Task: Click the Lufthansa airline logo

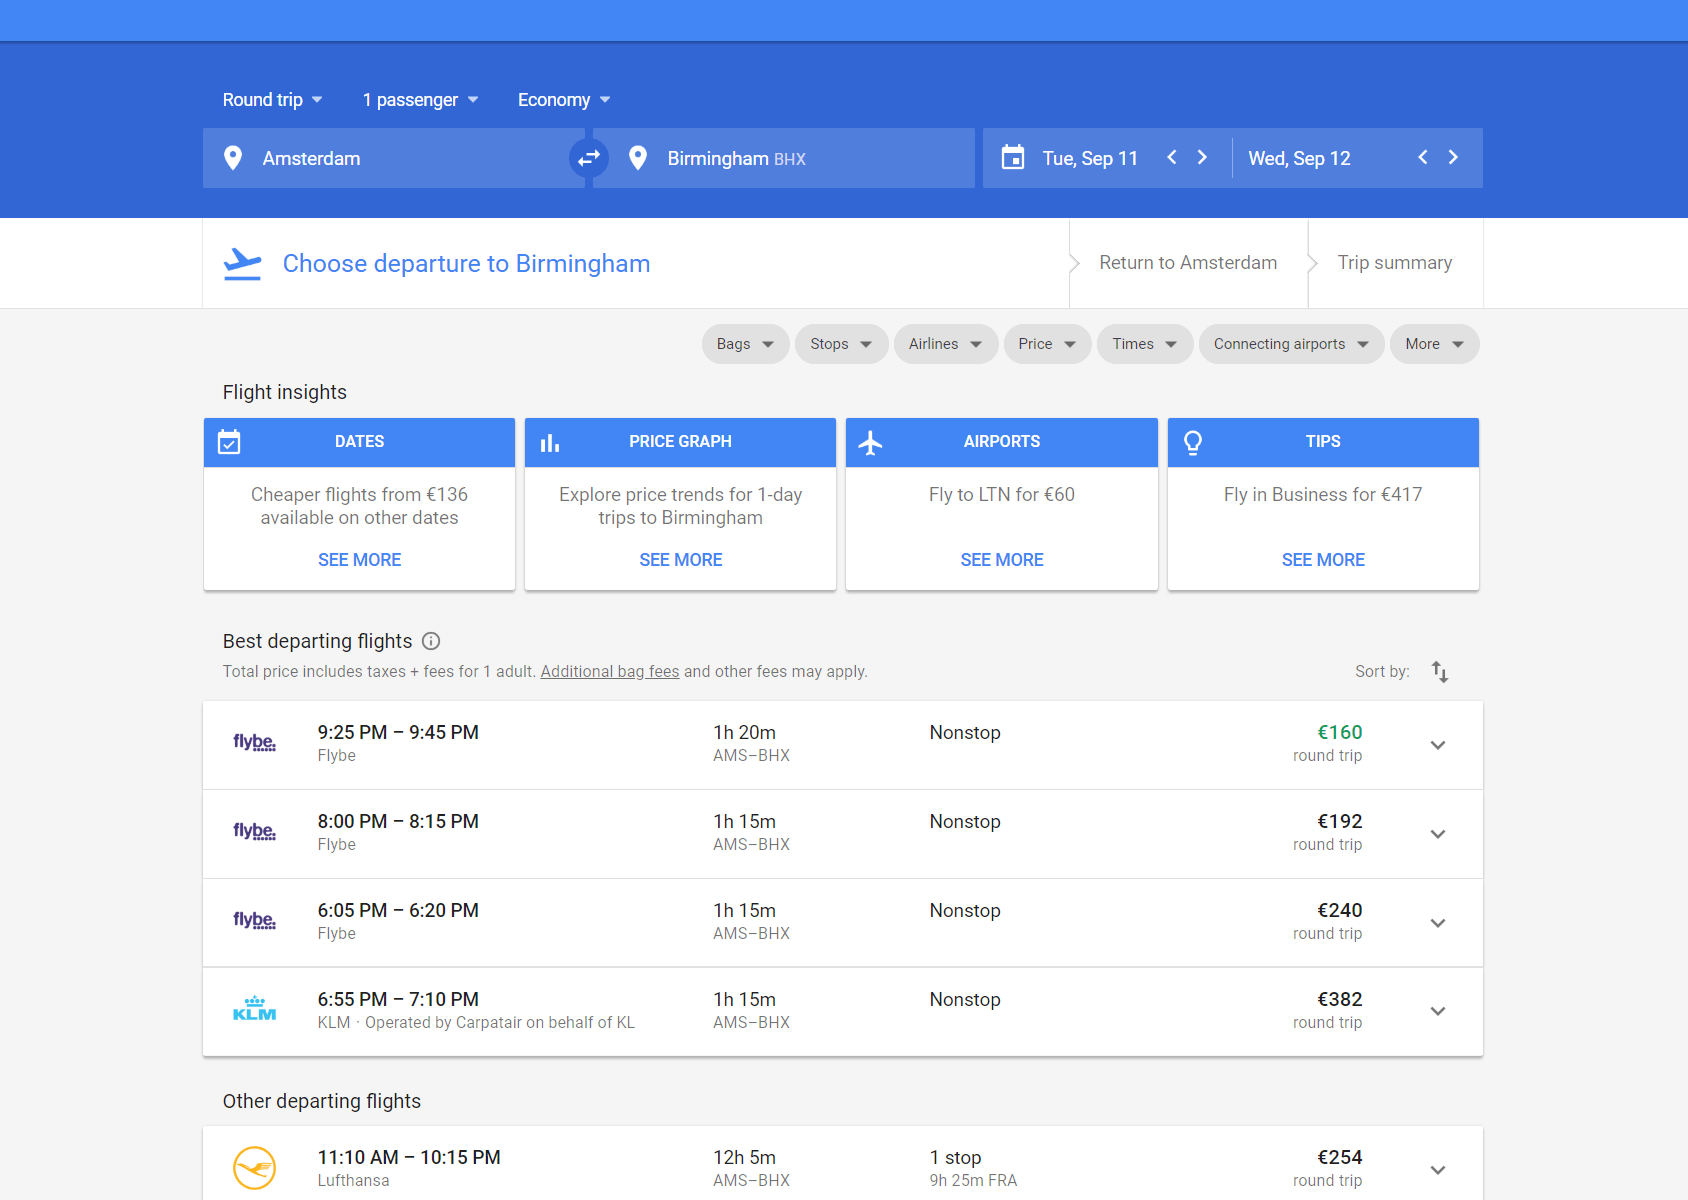Action: pyautogui.click(x=254, y=1167)
